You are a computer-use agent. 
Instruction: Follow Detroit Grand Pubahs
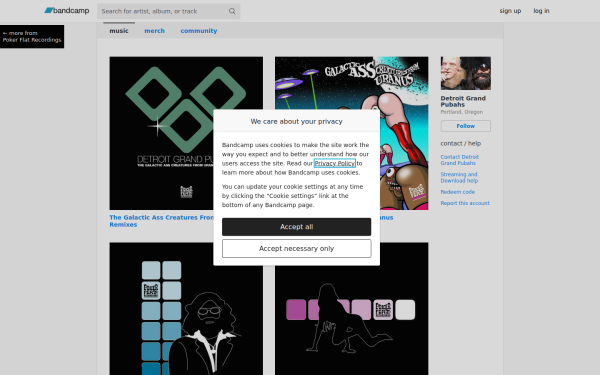tap(466, 126)
